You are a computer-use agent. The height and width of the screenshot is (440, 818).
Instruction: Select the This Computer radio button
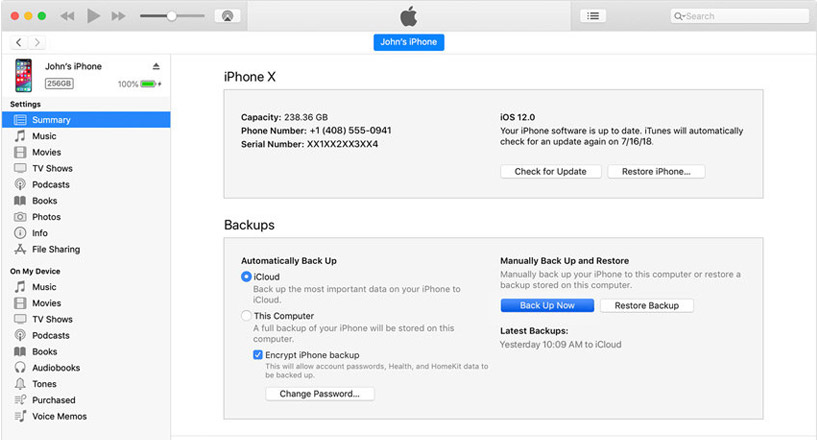tap(246, 316)
